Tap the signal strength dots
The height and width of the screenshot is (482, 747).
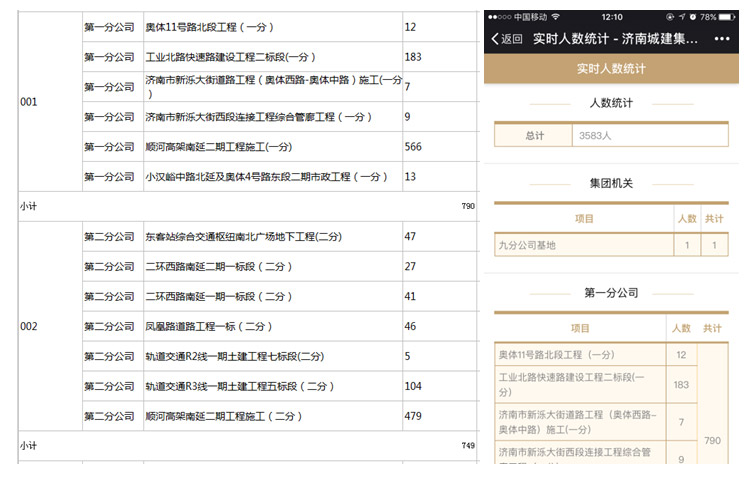(499, 17)
